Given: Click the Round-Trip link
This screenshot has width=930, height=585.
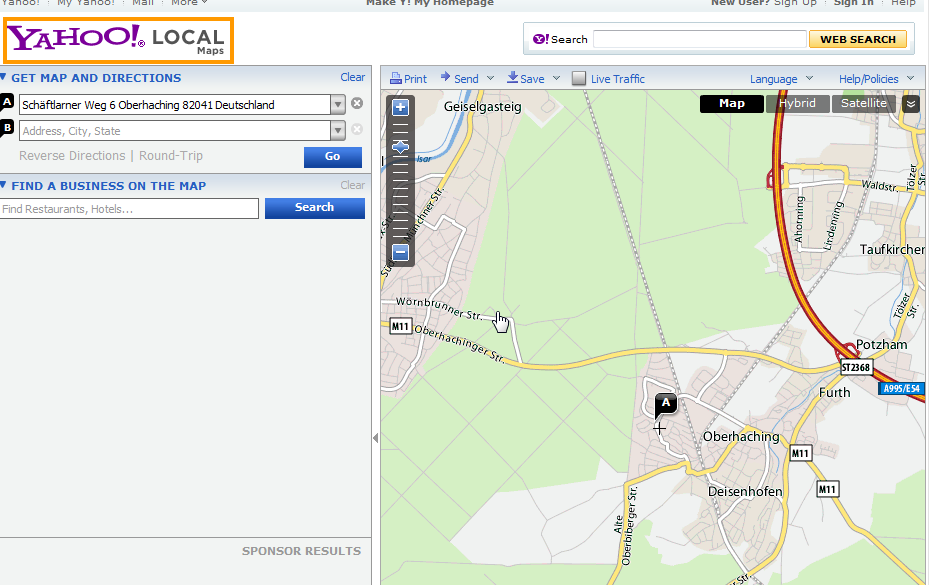Looking at the screenshot, I should (171, 156).
